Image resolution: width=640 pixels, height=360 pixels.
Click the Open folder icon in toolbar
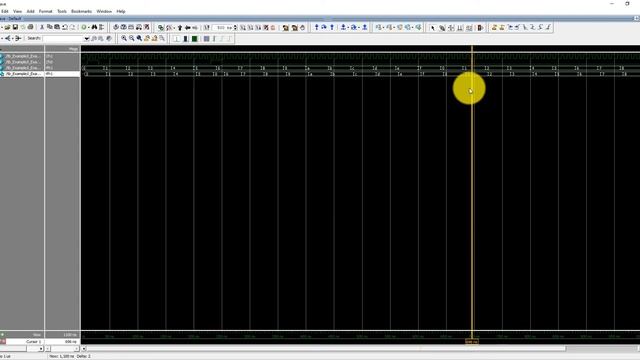(7, 27)
